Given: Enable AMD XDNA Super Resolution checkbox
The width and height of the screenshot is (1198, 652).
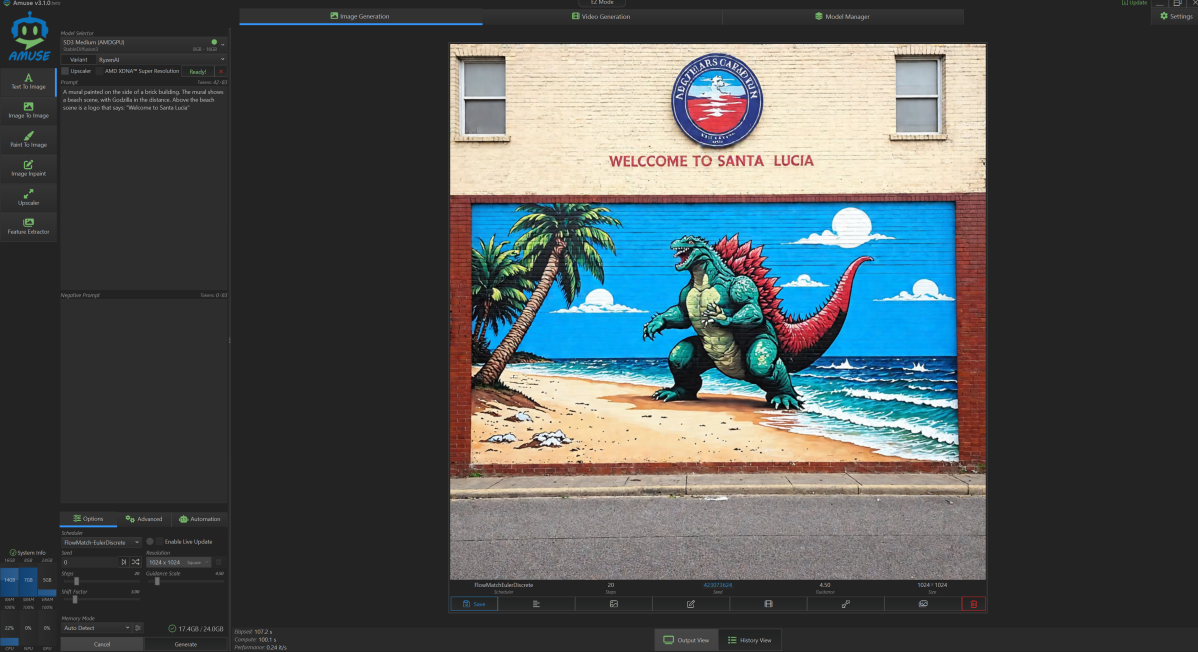Looking at the screenshot, I should pyautogui.click(x=99, y=71).
